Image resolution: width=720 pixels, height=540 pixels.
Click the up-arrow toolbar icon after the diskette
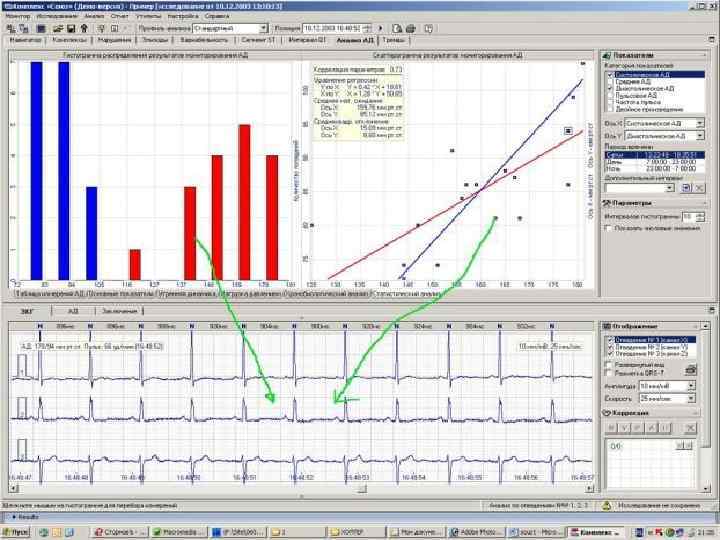[x=84, y=28]
